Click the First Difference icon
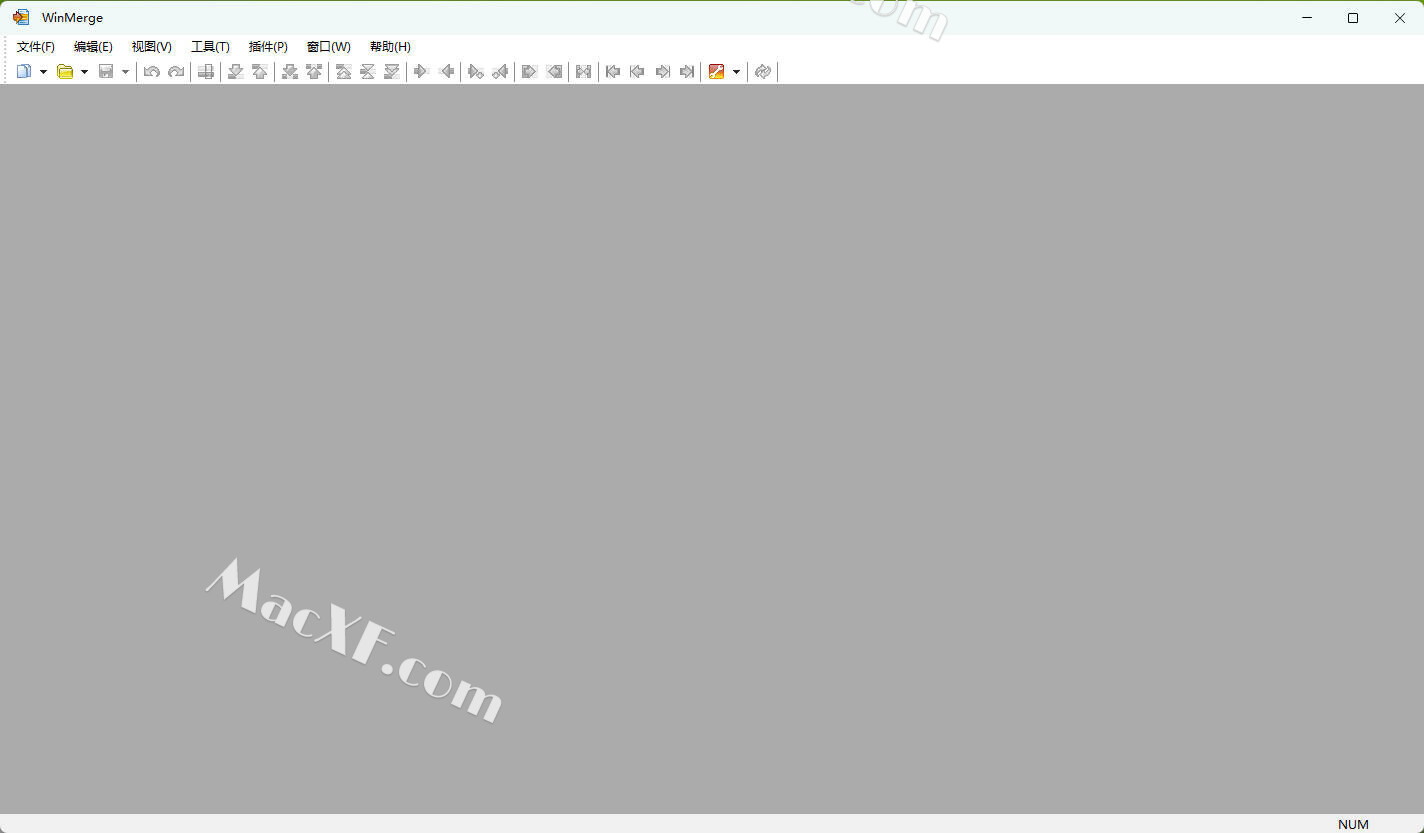 click(x=344, y=71)
